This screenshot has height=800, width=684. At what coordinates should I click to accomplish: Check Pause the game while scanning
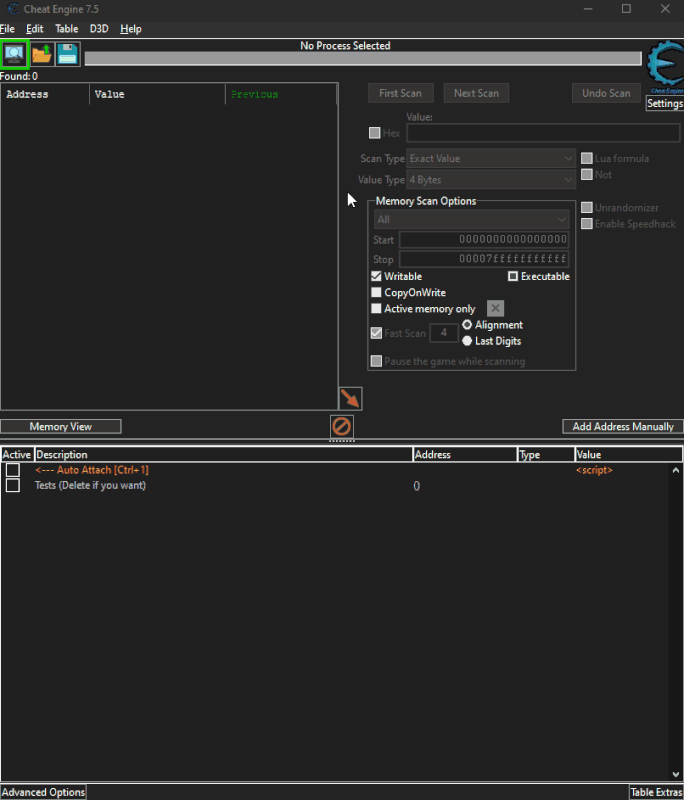pyautogui.click(x=376, y=361)
